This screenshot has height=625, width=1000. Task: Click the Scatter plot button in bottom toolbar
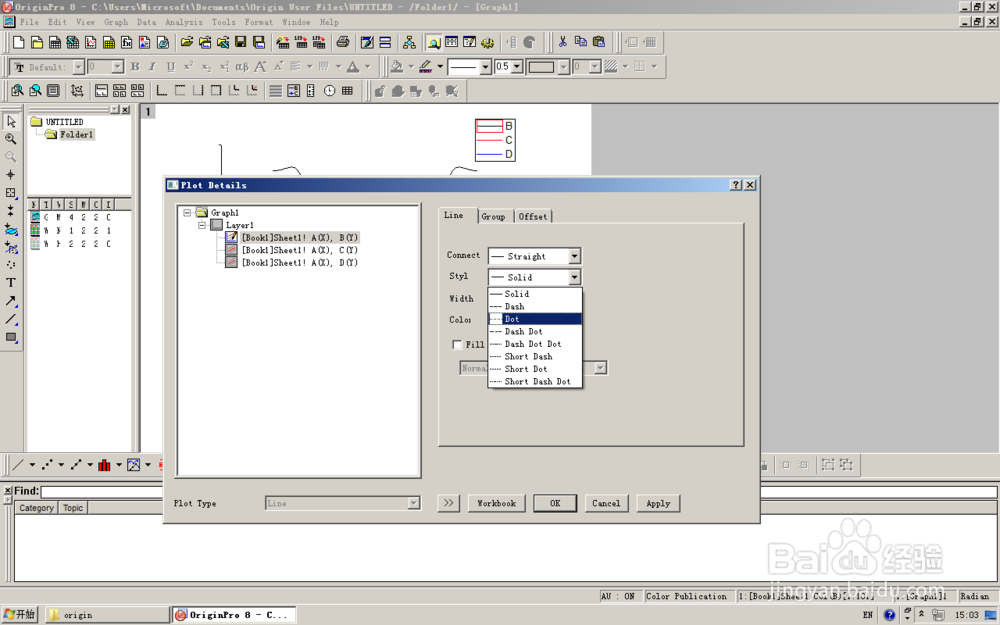coord(47,465)
